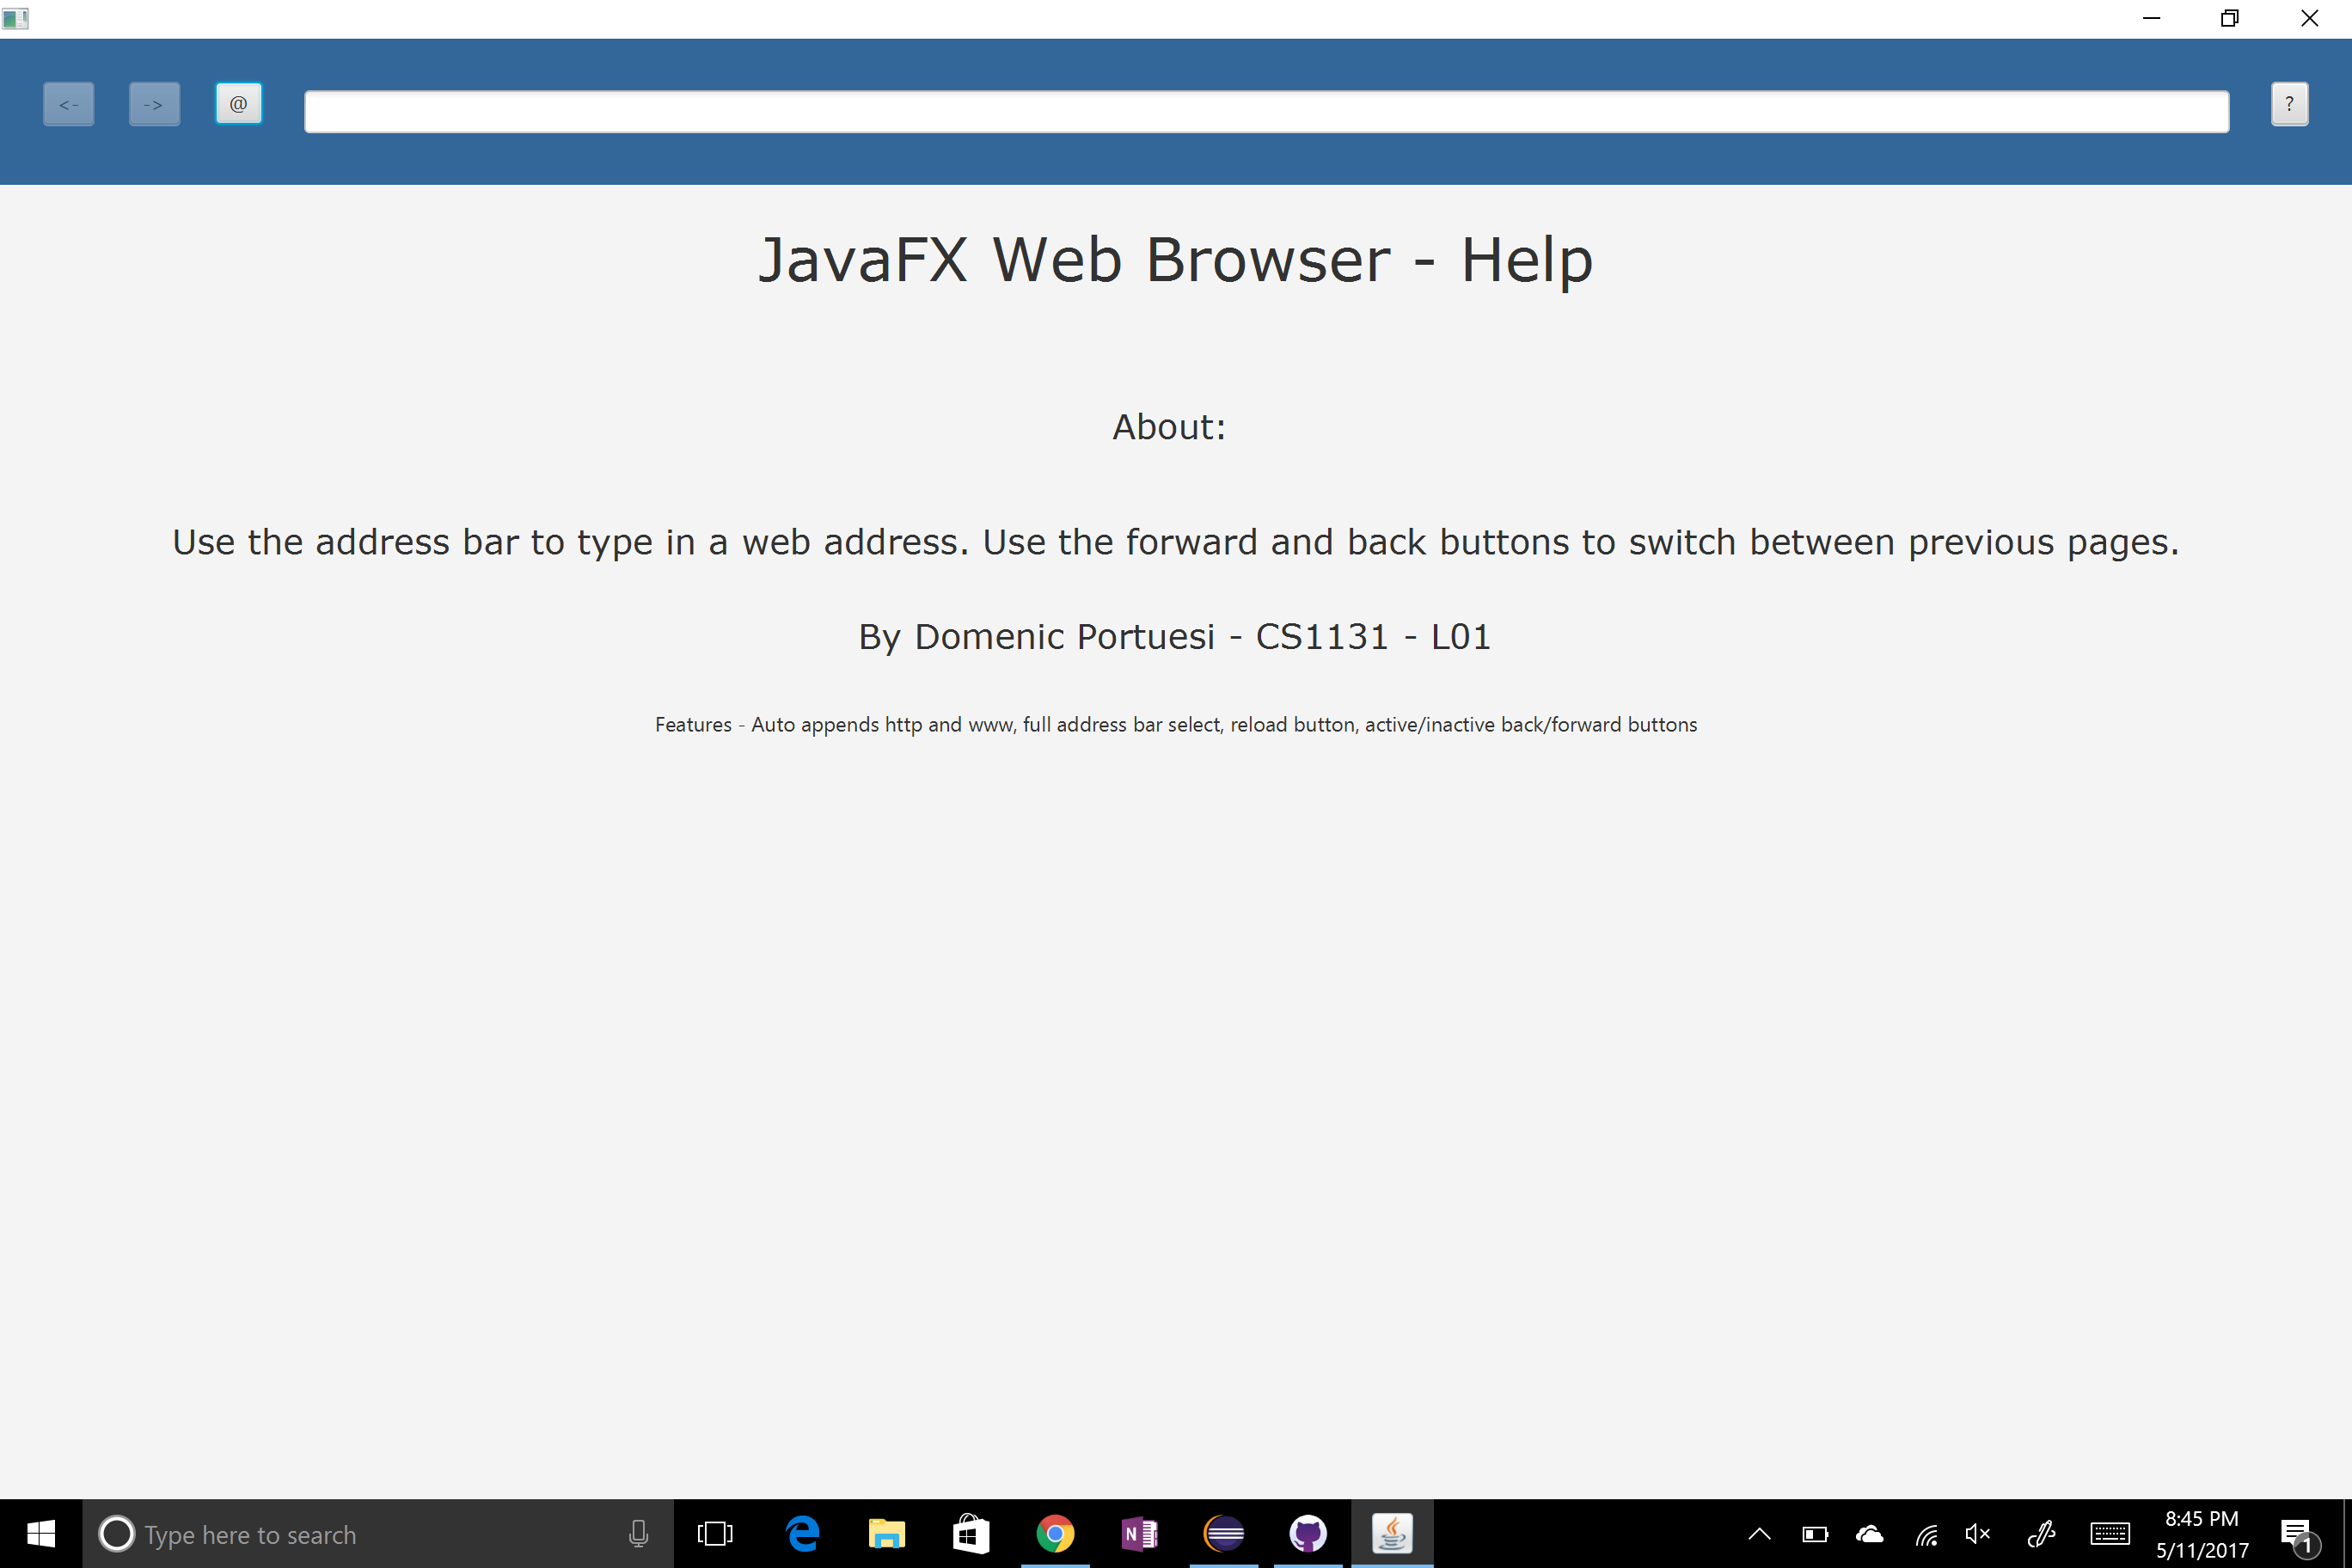Click the Cortana microphone icon
2352x1568 pixels.
[638, 1534]
